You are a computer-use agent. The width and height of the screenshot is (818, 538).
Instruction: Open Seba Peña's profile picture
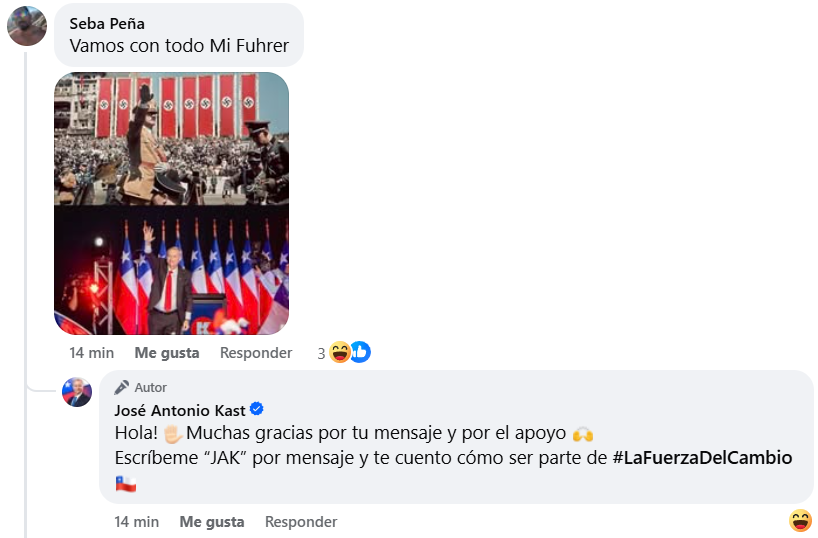pyautogui.click(x=27, y=26)
